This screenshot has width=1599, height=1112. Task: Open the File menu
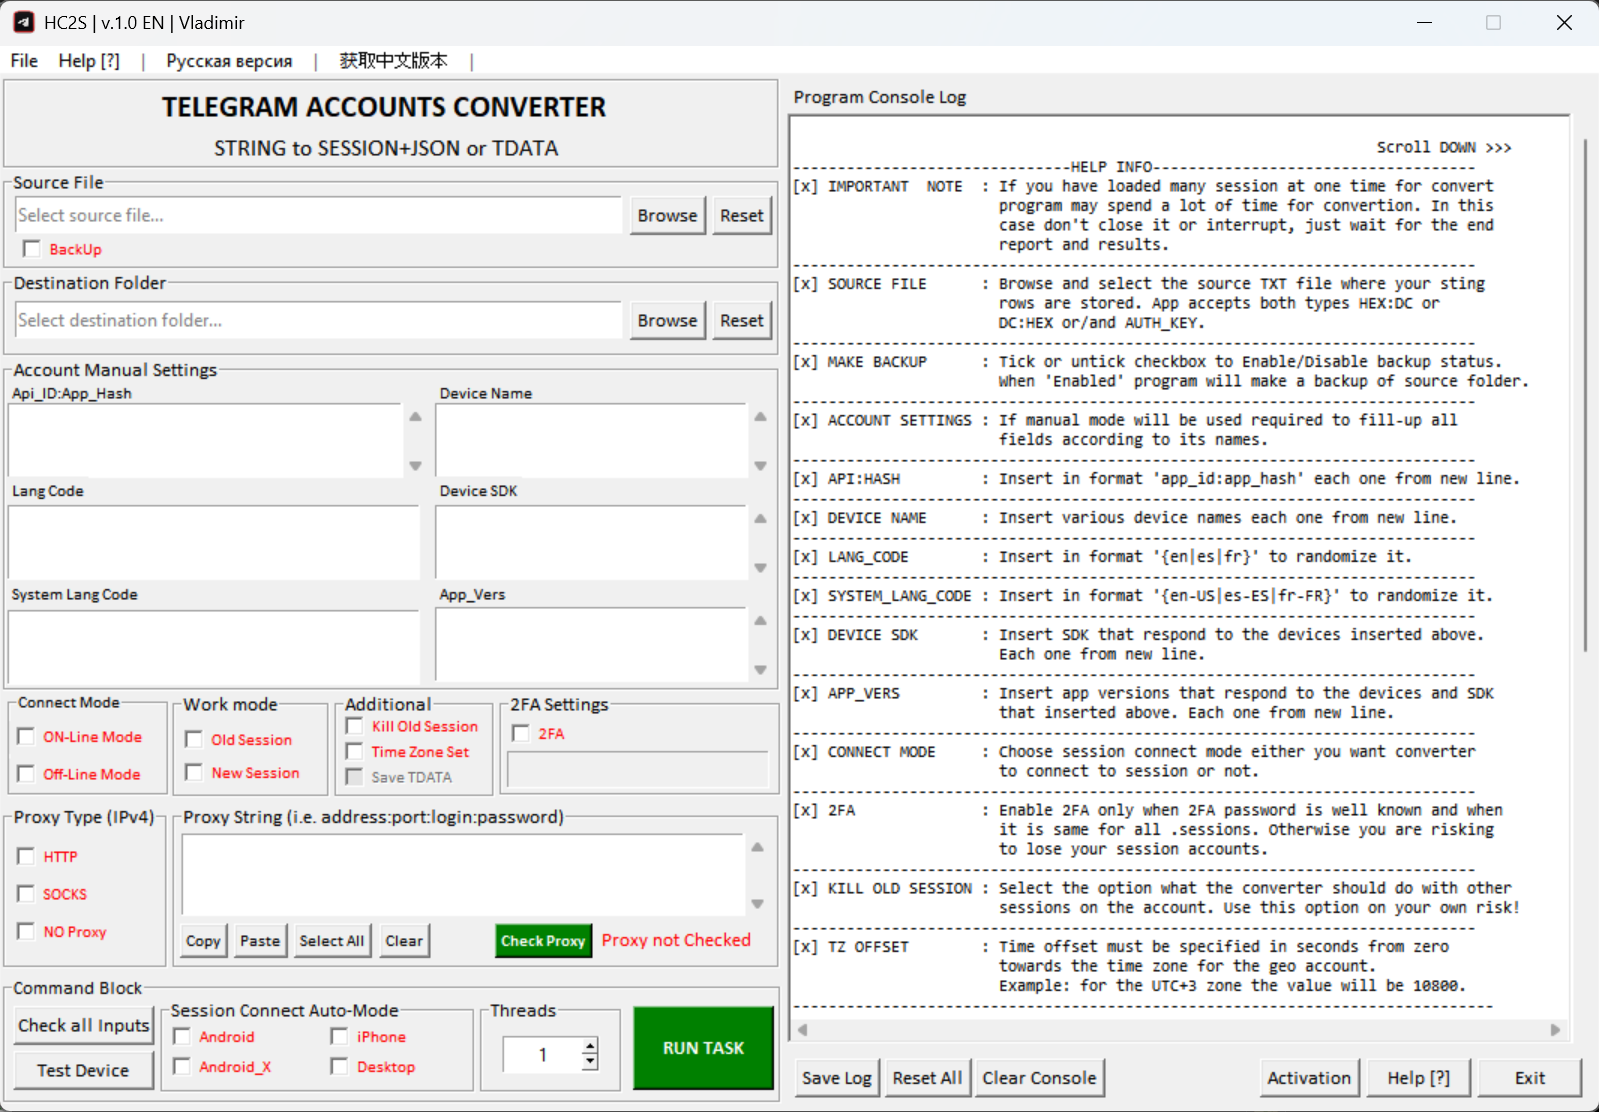coord(24,61)
